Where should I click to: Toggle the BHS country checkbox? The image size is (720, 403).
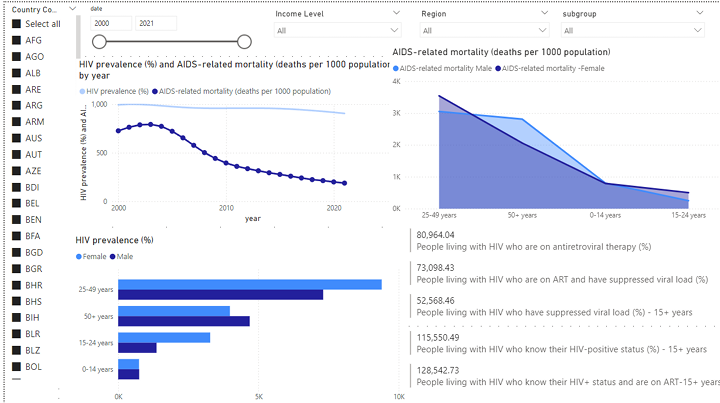(x=17, y=302)
